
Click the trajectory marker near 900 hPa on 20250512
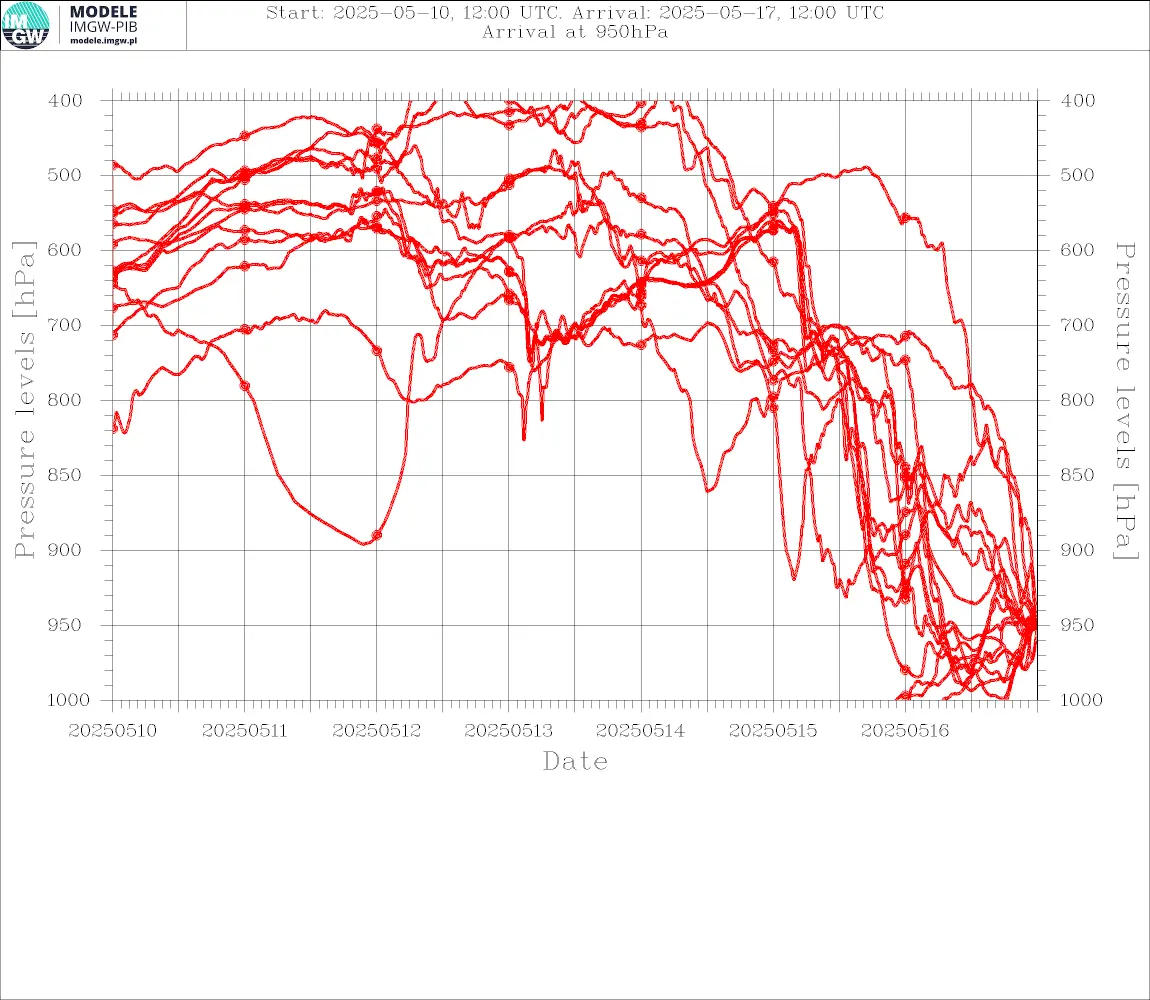377,536
